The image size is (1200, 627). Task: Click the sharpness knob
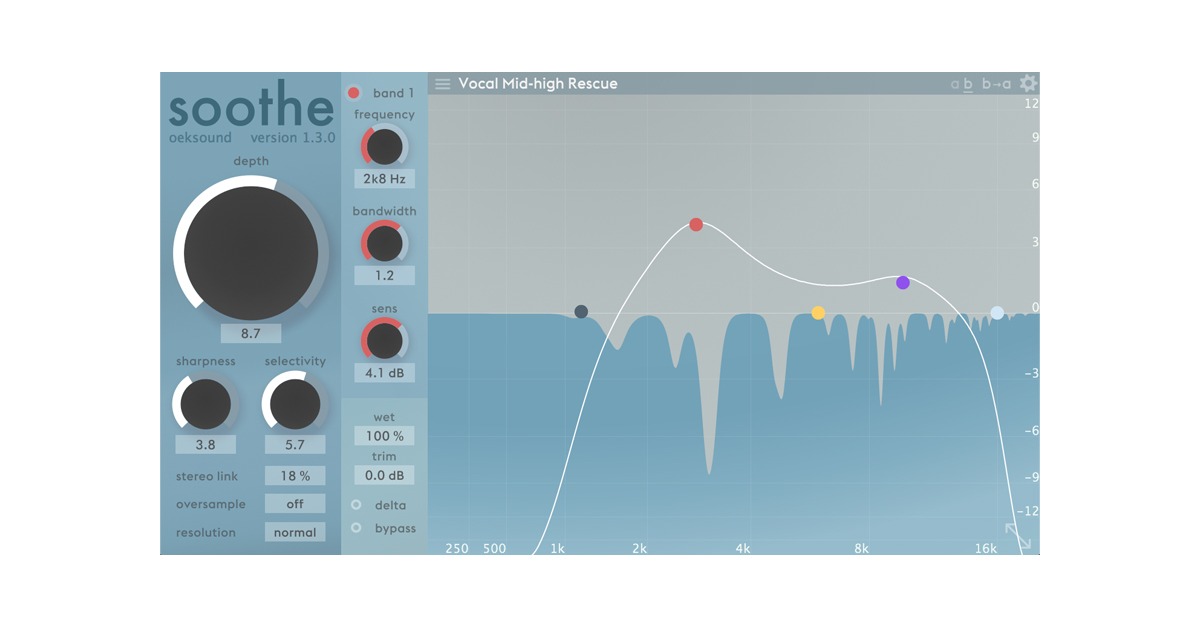(x=206, y=404)
